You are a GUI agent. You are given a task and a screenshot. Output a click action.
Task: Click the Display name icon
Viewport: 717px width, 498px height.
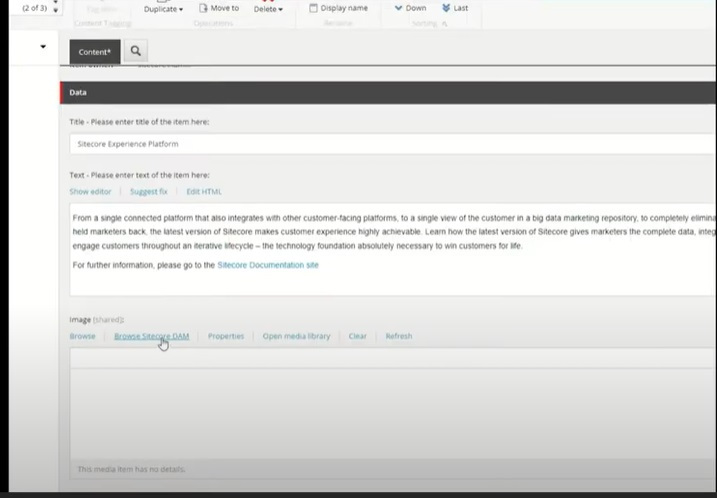click(x=313, y=8)
